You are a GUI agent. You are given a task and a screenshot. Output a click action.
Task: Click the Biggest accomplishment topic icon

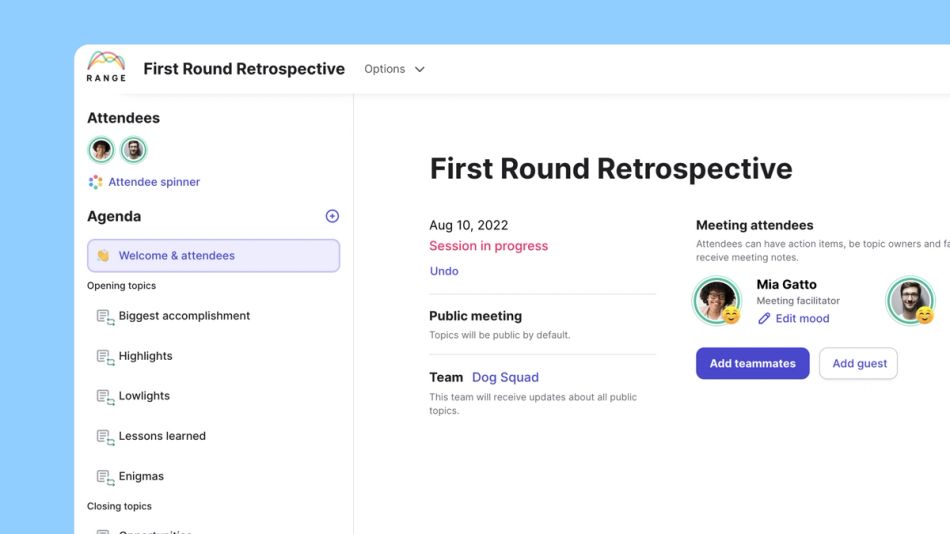(104, 317)
